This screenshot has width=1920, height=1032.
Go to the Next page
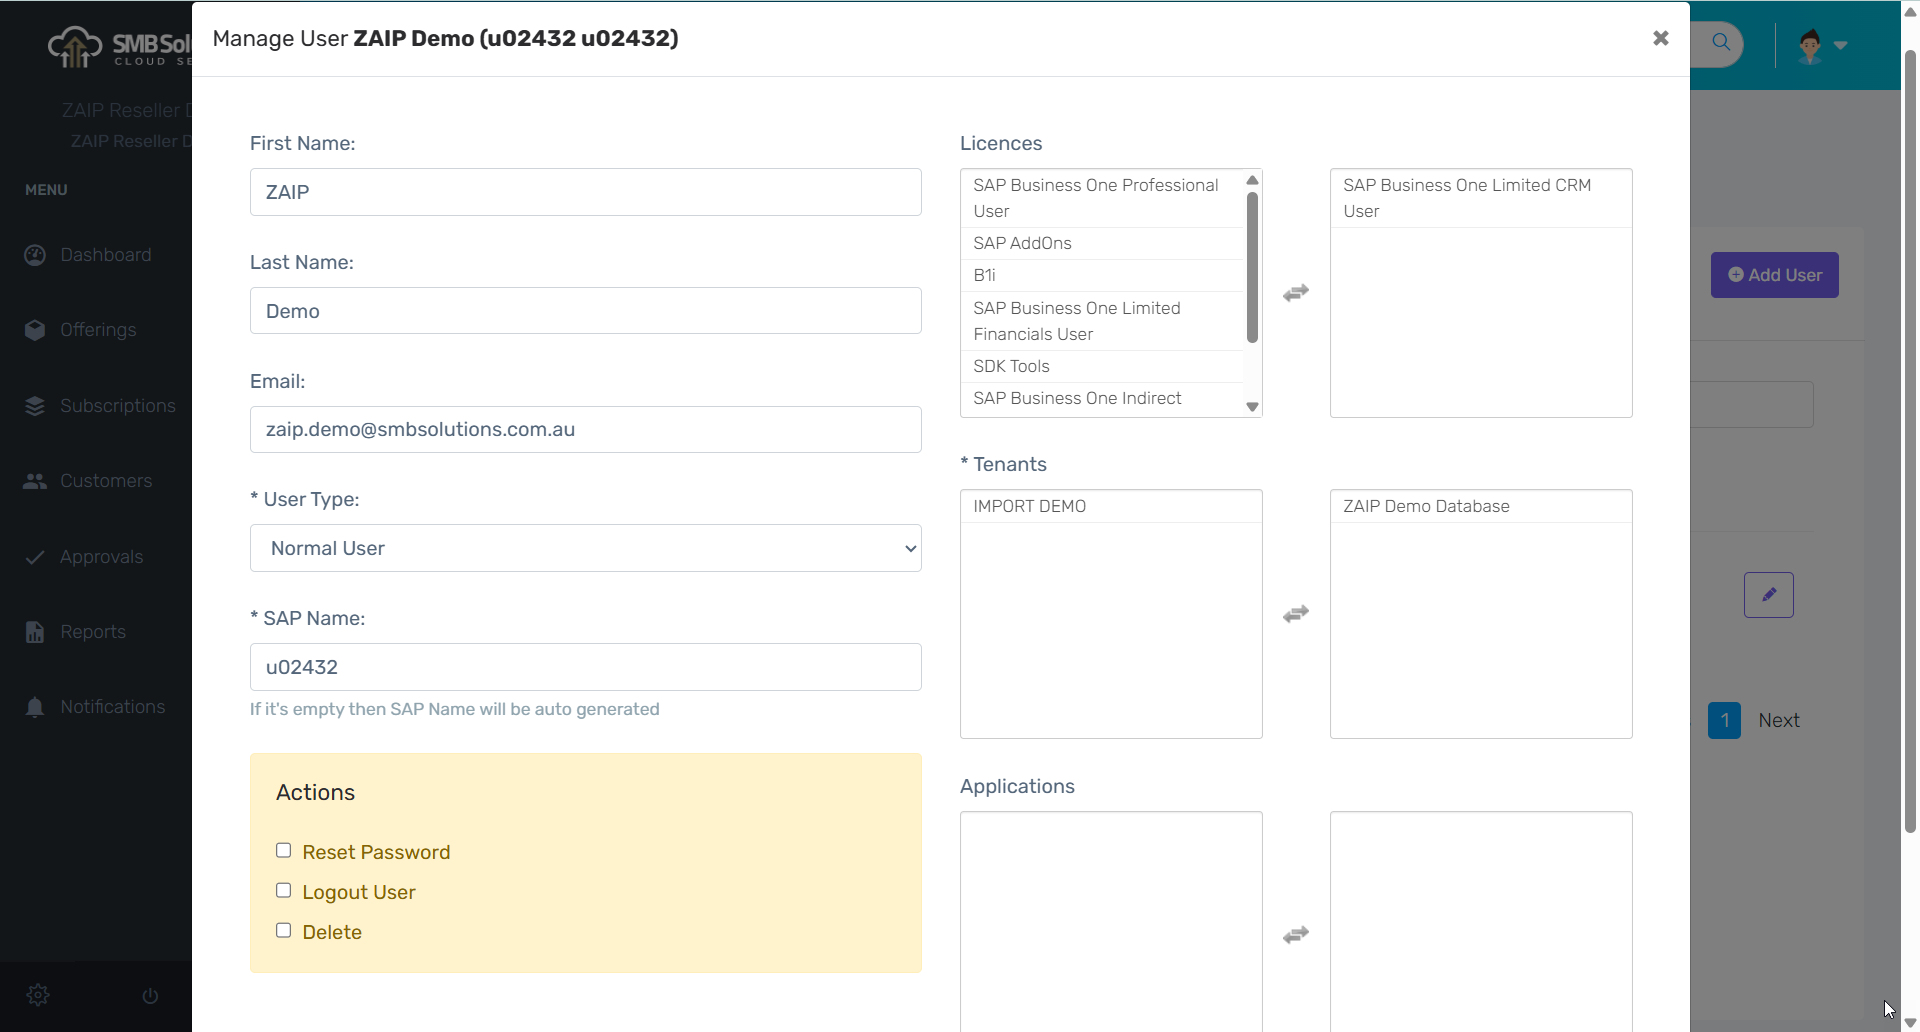pos(1779,721)
